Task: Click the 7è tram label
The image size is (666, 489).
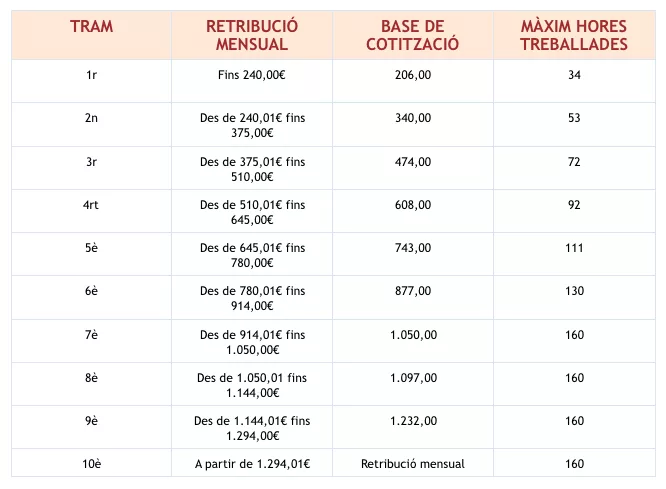Action: point(91,335)
